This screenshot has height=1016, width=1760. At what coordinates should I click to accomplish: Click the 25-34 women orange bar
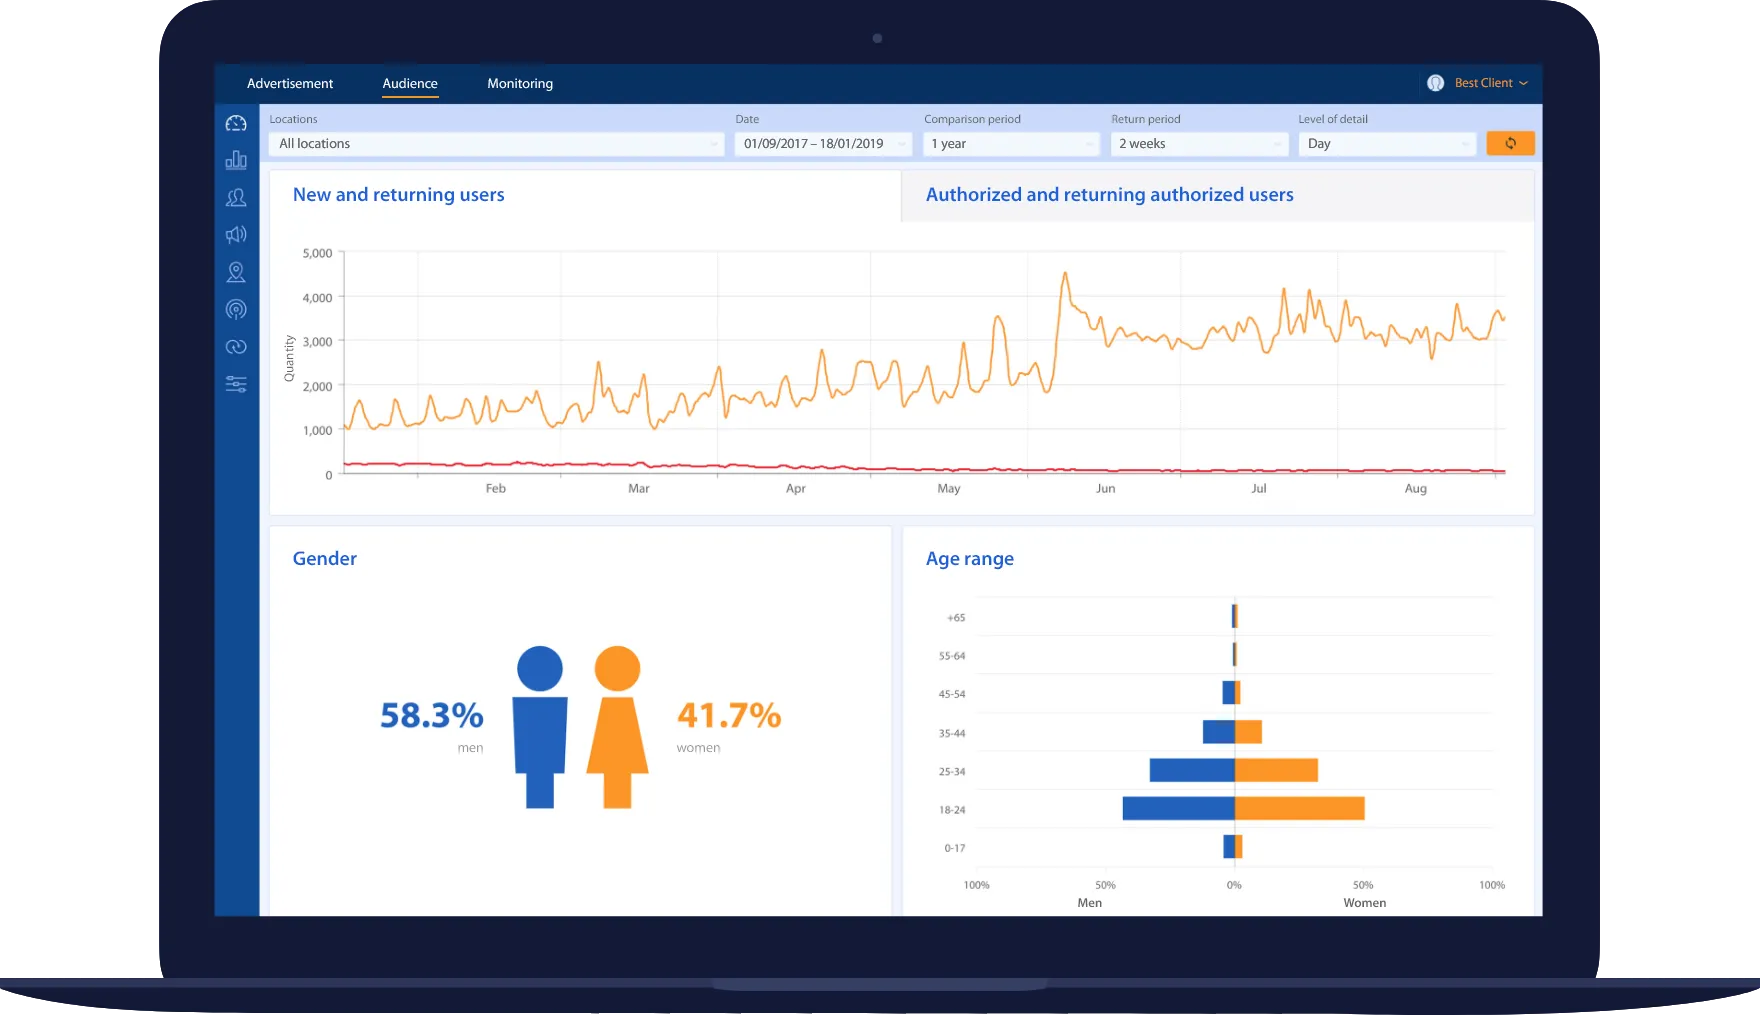click(x=1276, y=770)
